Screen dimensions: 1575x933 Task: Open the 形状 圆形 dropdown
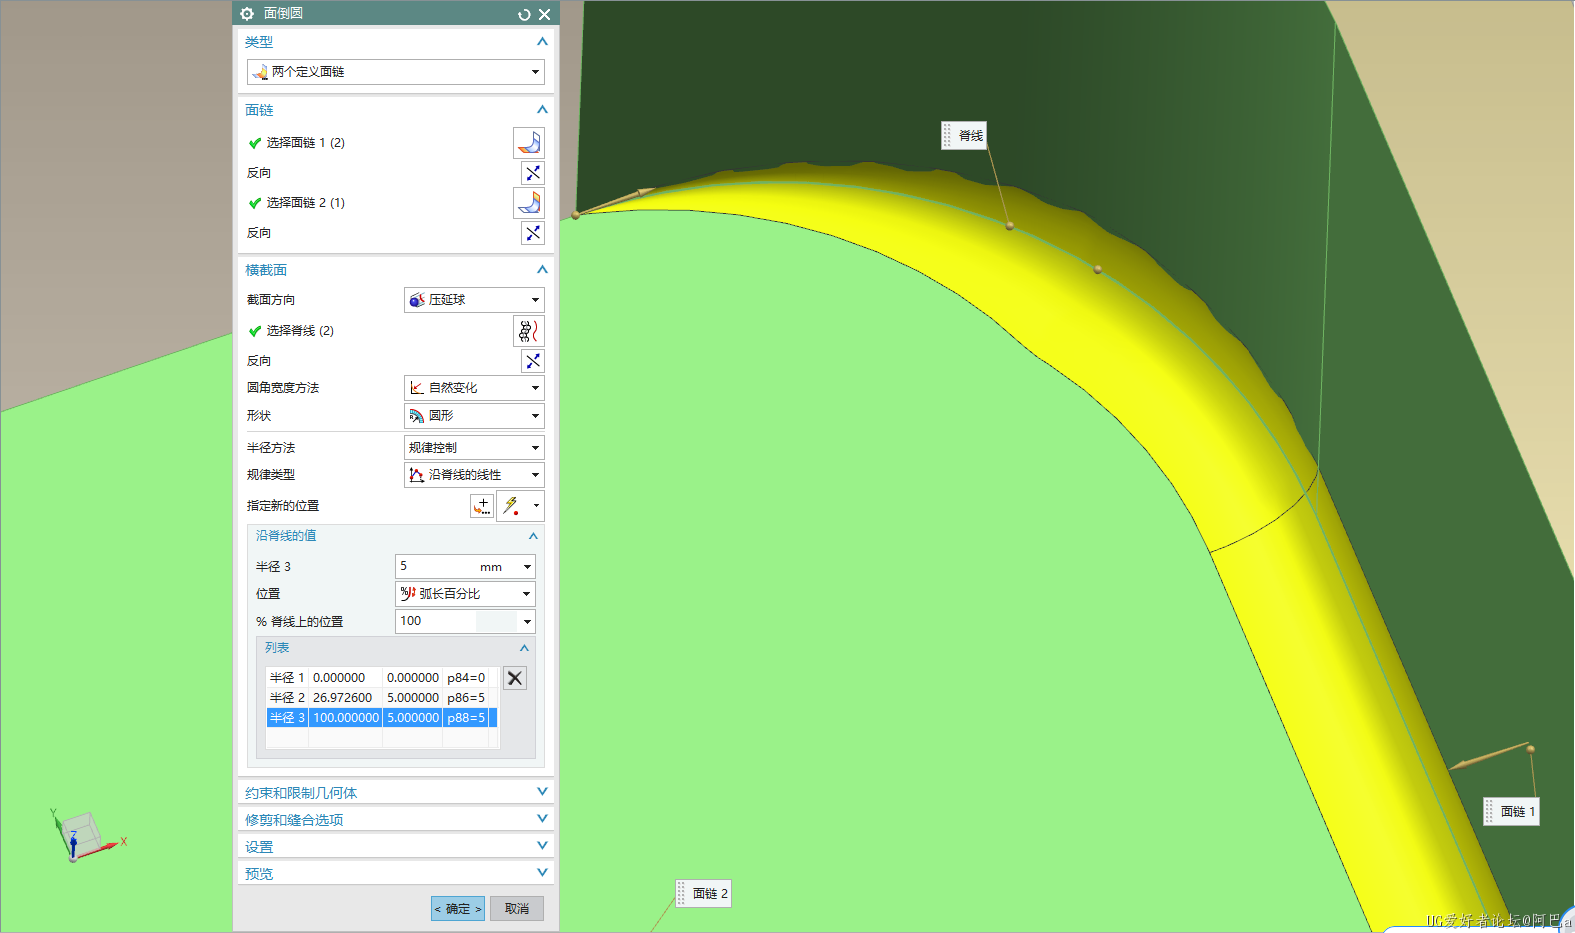coord(474,416)
